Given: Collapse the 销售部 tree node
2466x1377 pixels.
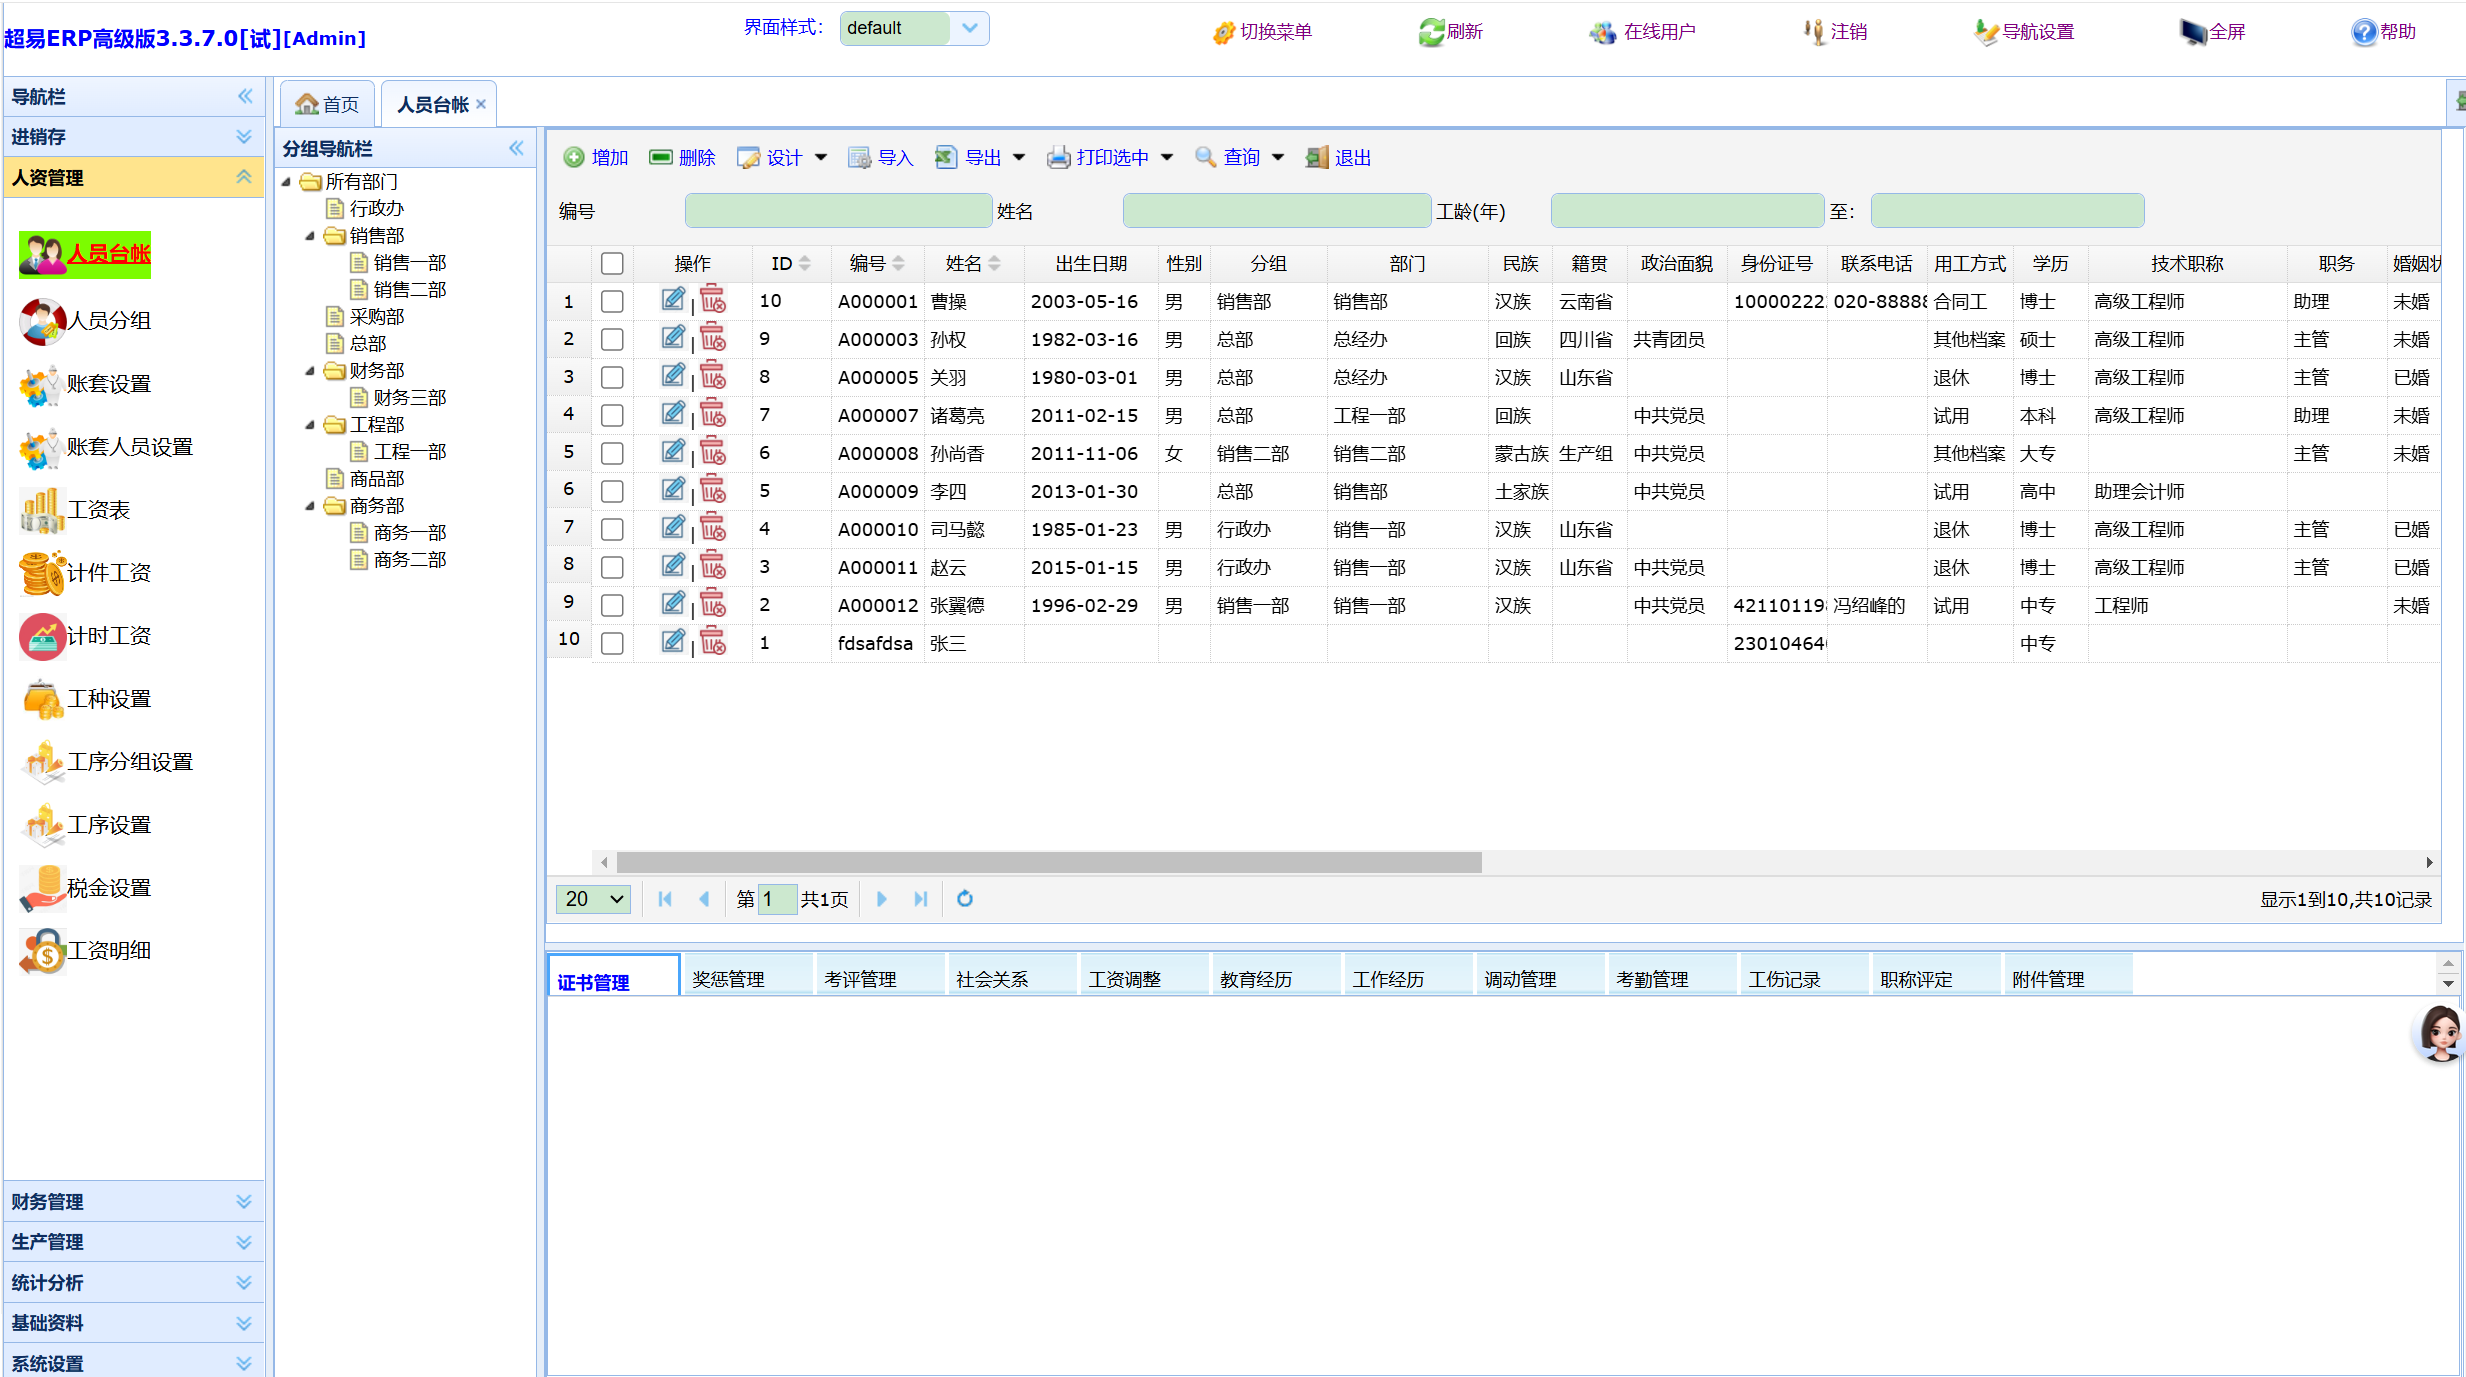Looking at the screenshot, I should 310,236.
